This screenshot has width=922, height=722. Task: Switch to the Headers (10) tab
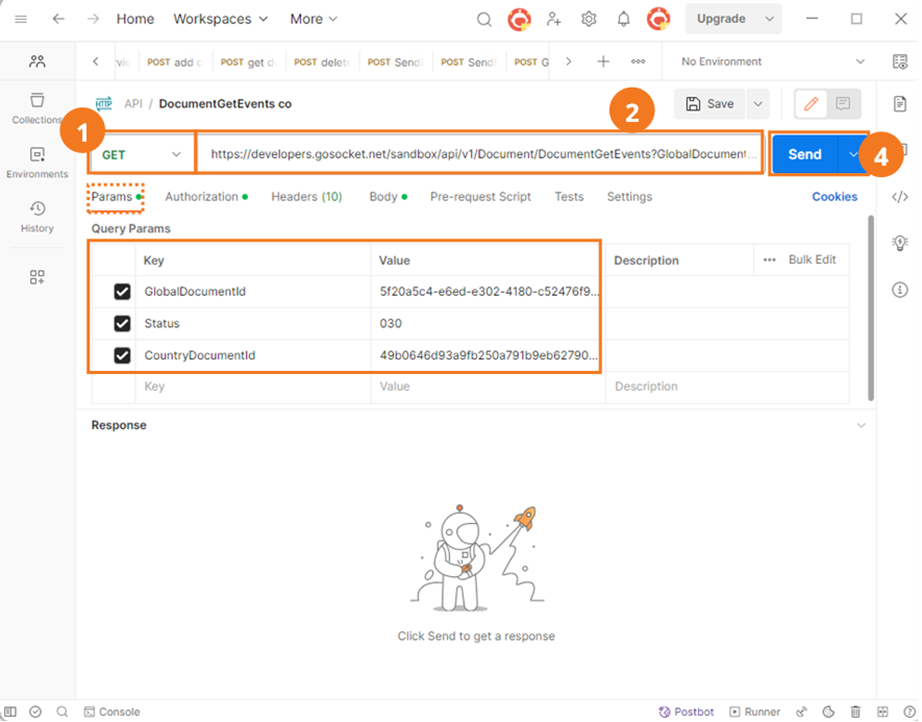click(306, 197)
